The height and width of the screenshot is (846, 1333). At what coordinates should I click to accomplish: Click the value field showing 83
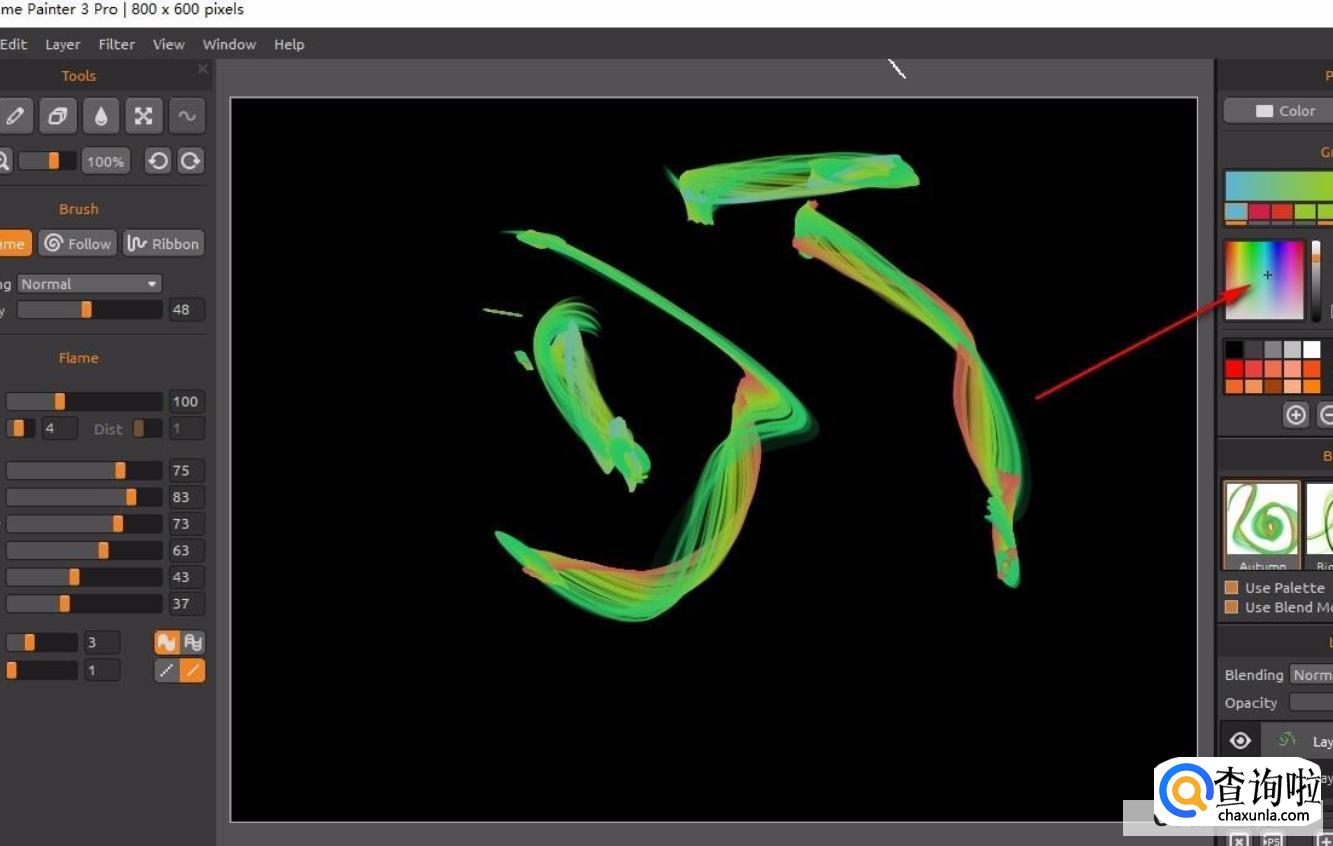[x=186, y=497]
